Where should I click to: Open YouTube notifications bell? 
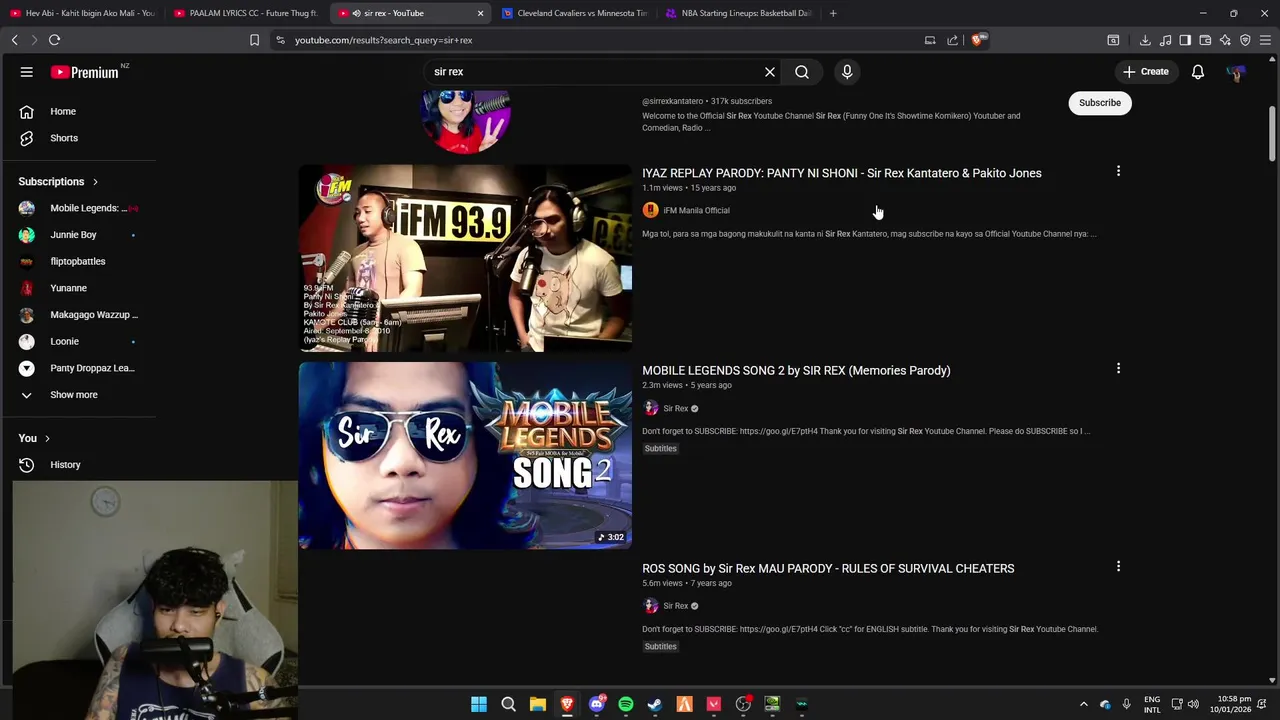[x=1198, y=72]
